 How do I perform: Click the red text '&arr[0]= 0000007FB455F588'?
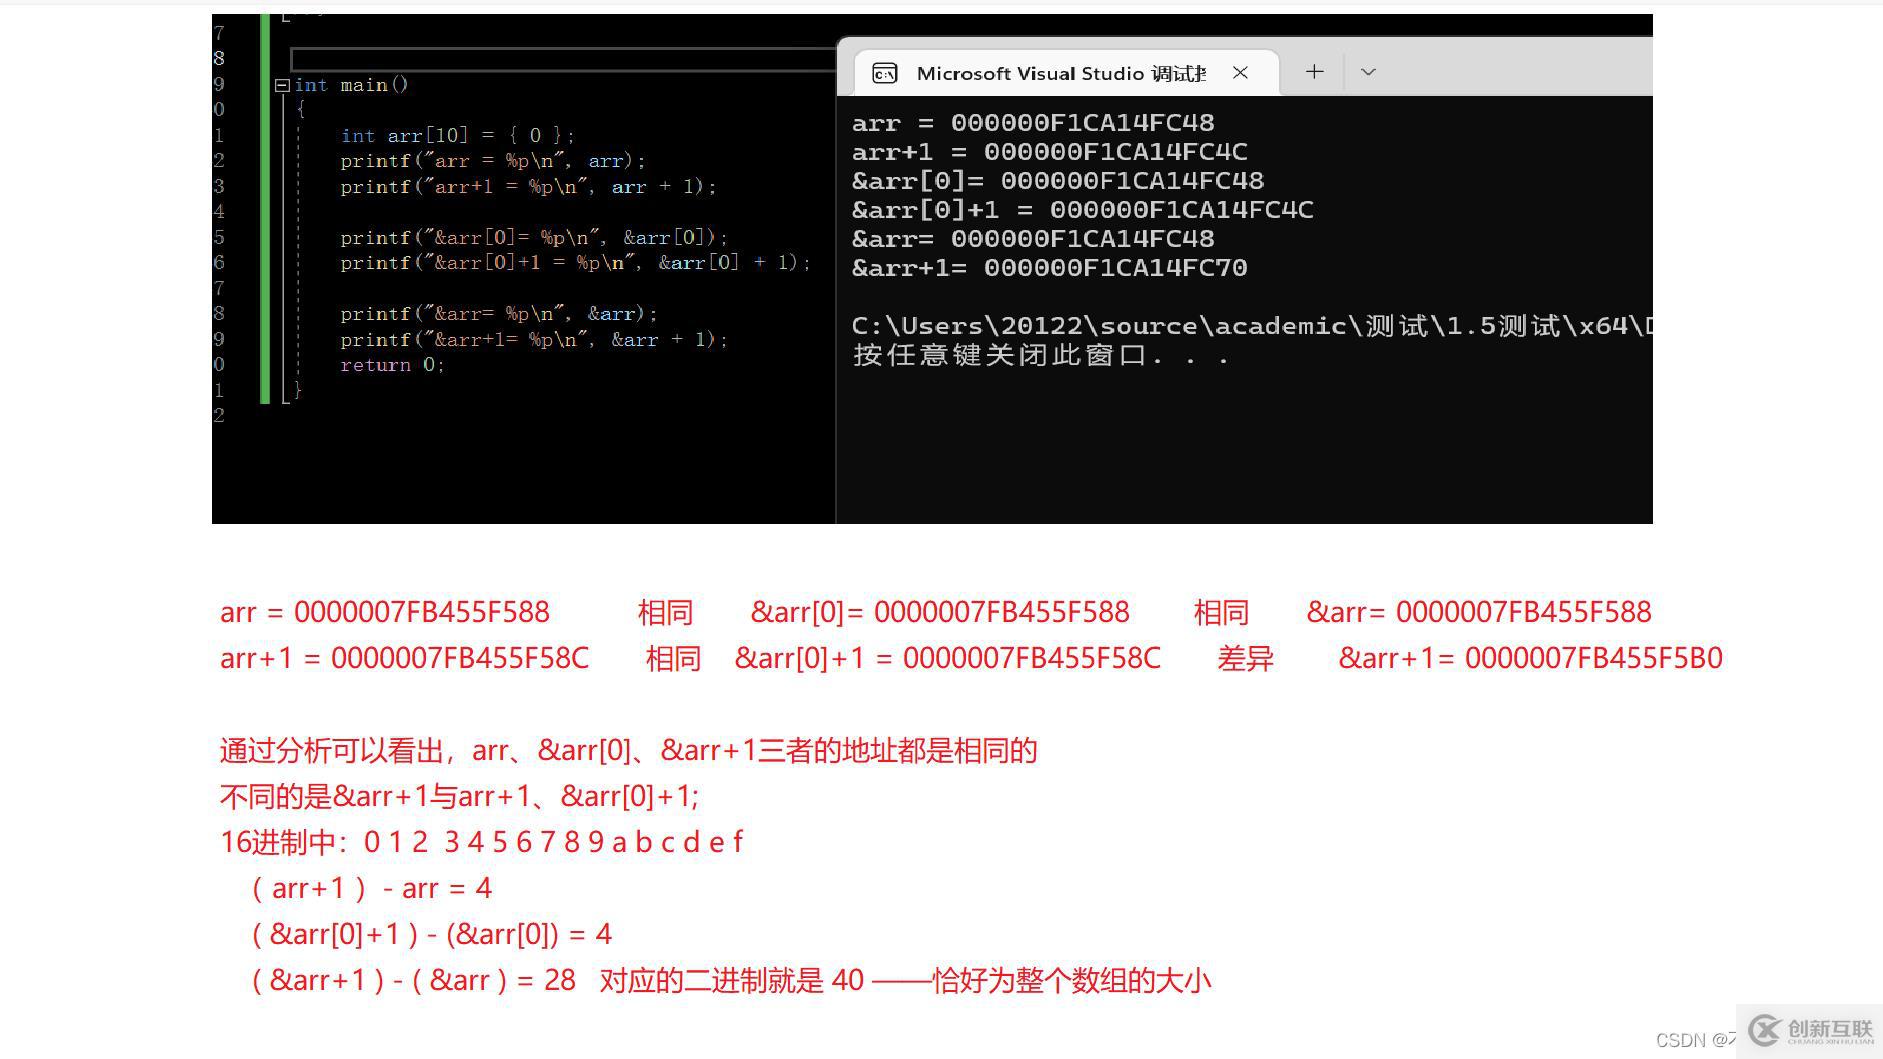(940, 612)
